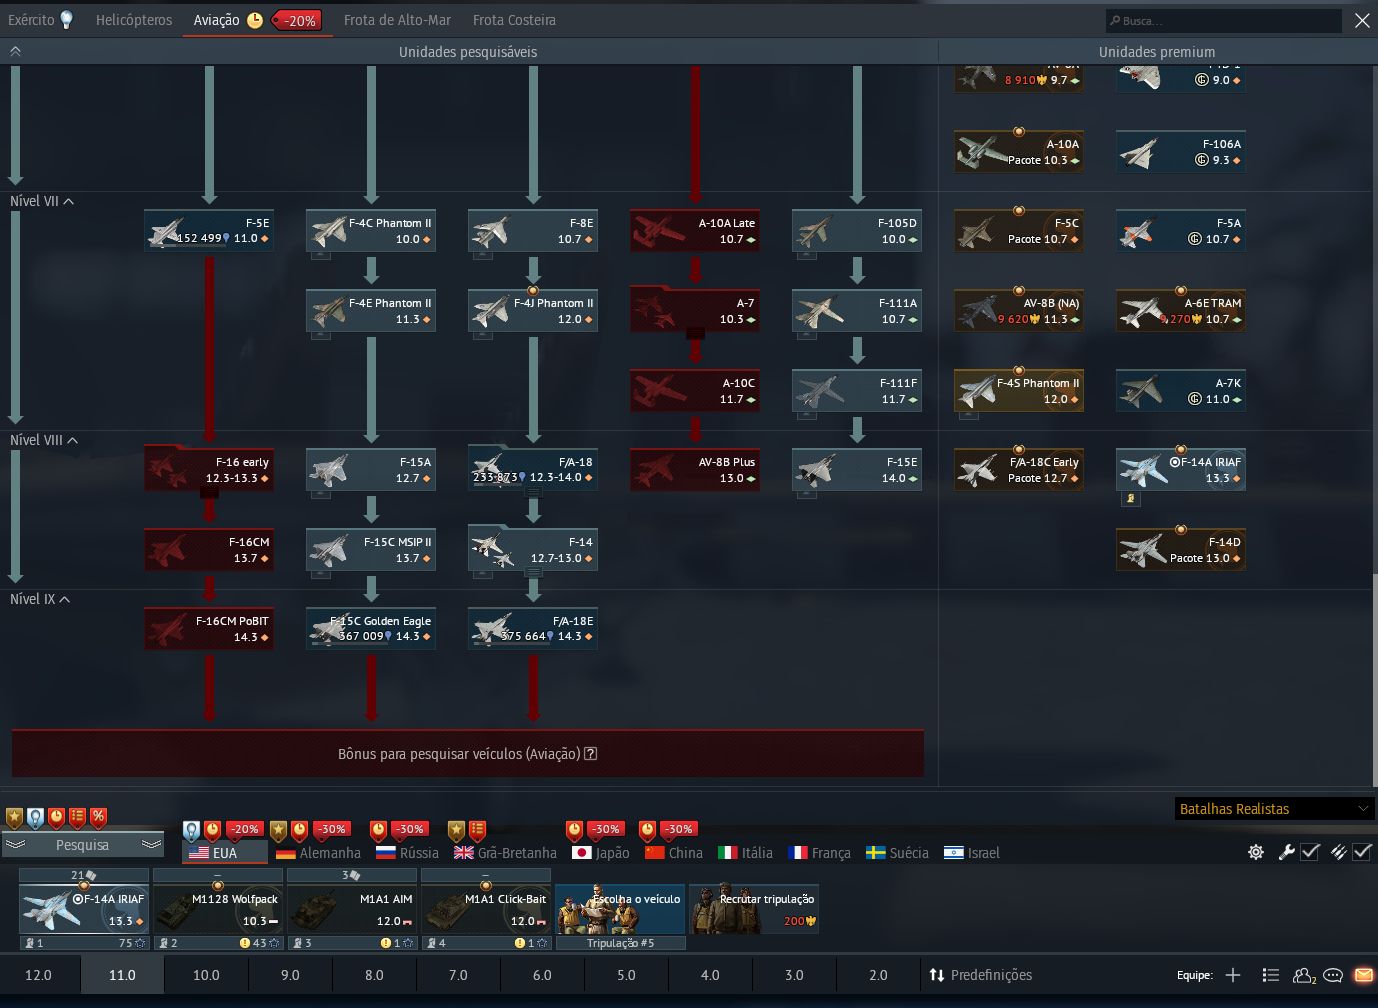Open the friends contacts icon
The width and height of the screenshot is (1378, 1008).
1304,975
